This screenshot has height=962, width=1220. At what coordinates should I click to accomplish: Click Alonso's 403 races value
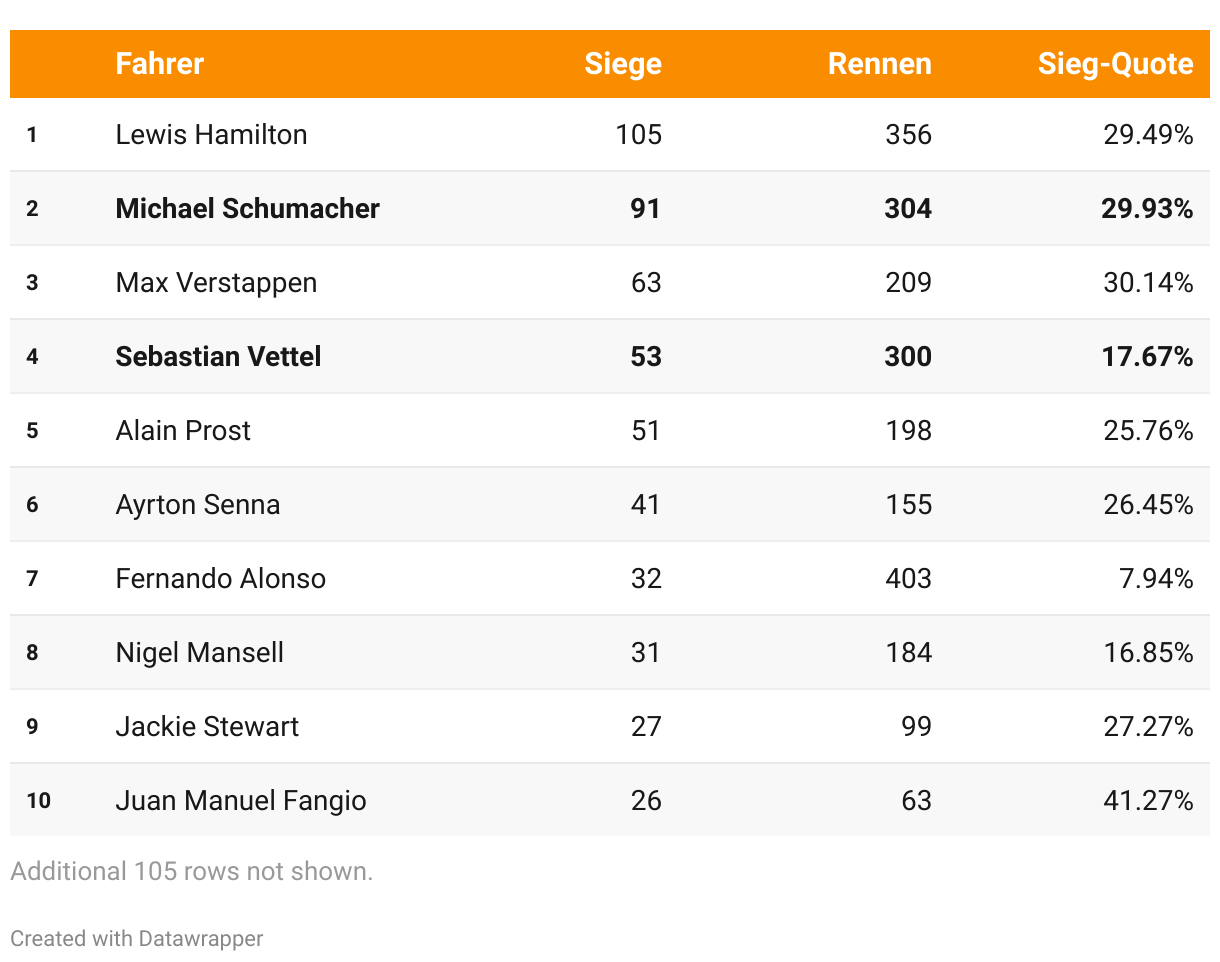pyautogui.click(x=908, y=579)
